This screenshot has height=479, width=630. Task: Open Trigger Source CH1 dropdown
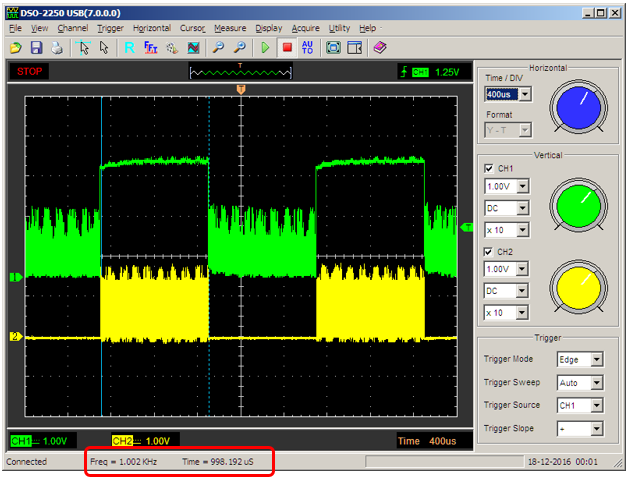(x=597, y=405)
